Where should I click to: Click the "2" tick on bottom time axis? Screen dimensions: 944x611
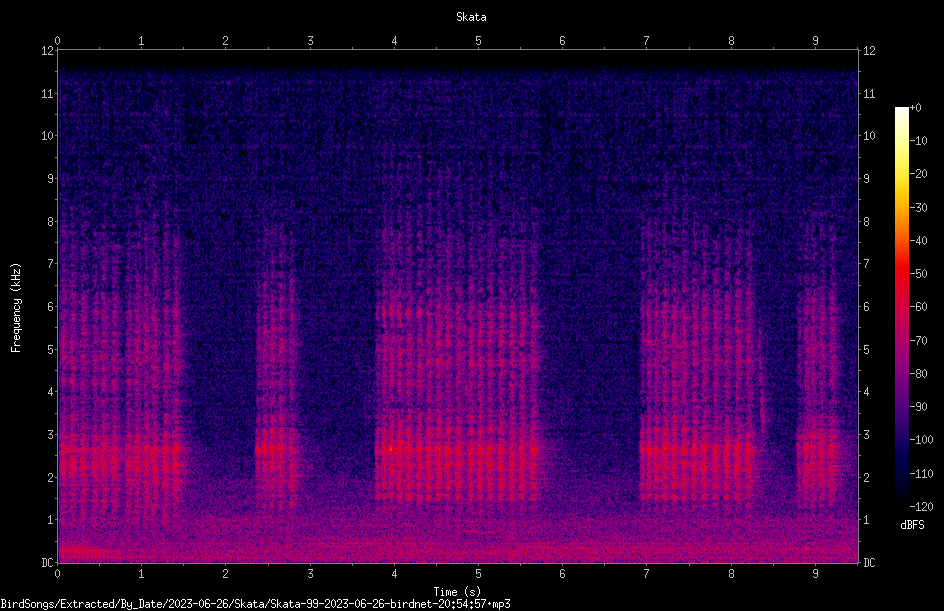coord(225,574)
